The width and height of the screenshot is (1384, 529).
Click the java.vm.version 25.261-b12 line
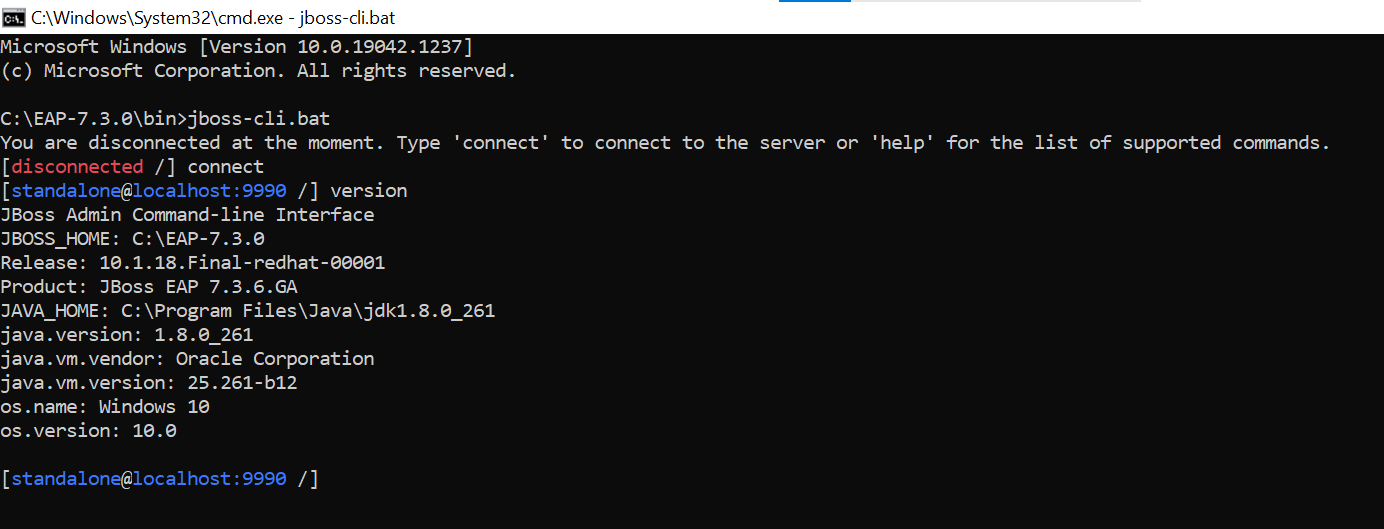tap(149, 383)
